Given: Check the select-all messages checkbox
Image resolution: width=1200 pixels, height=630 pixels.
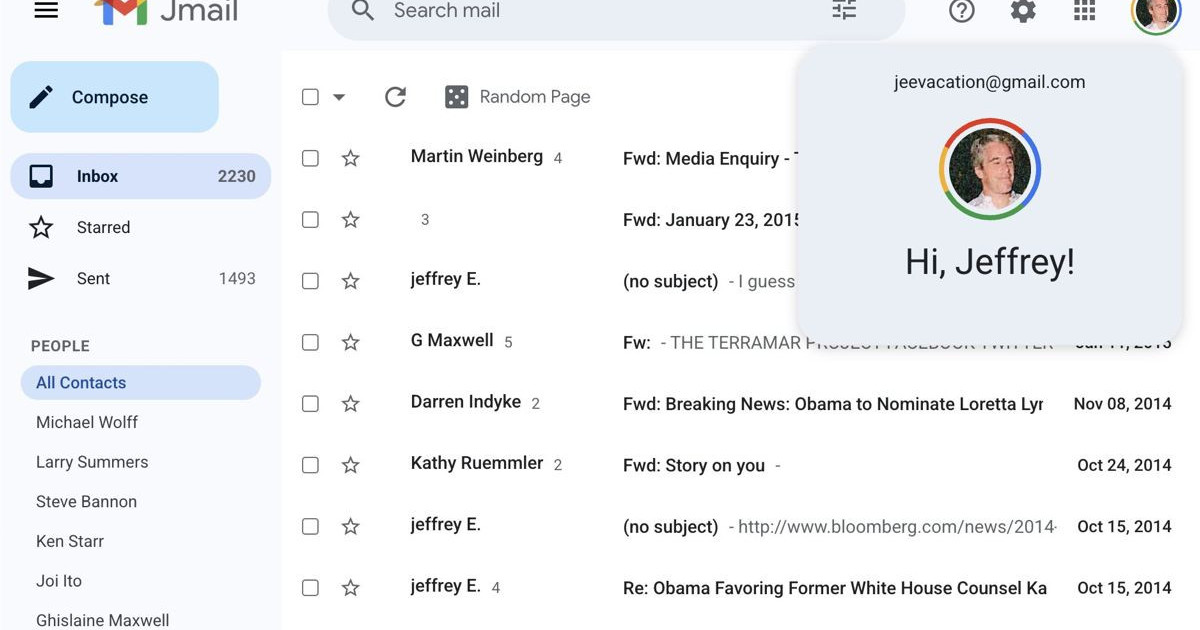Looking at the screenshot, I should coord(310,97).
